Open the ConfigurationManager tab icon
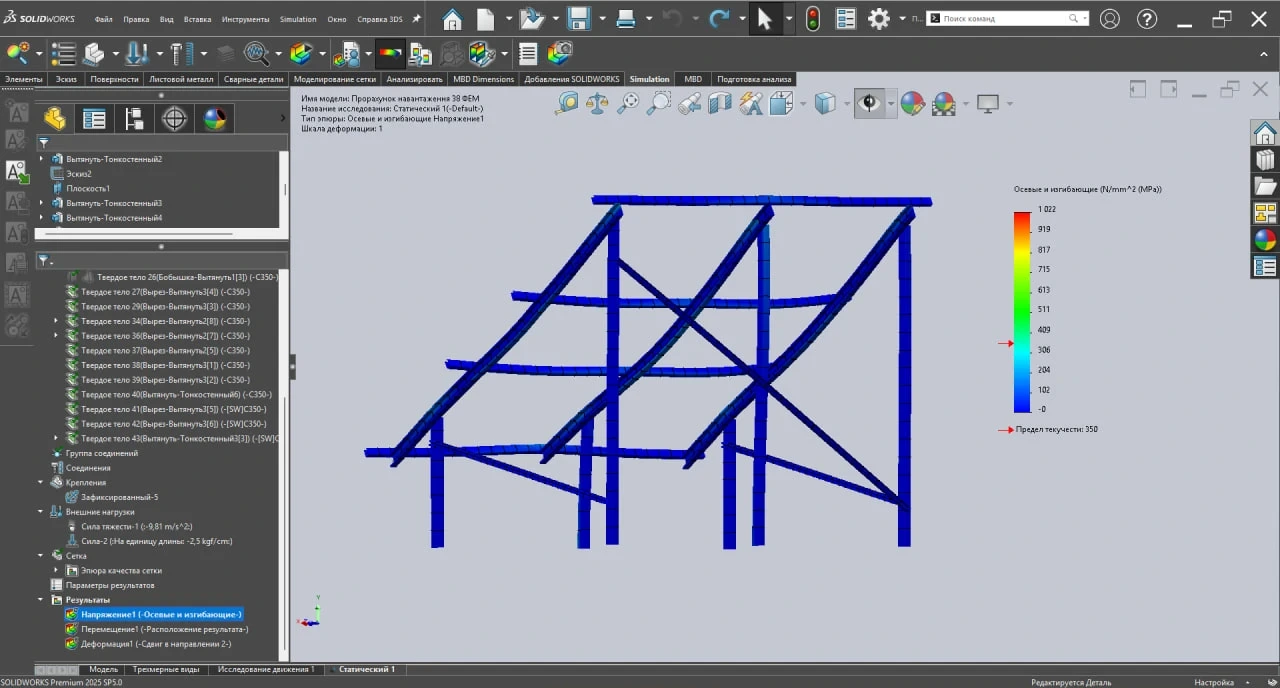This screenshot has width=1280, height=688. tap(135, 119)
